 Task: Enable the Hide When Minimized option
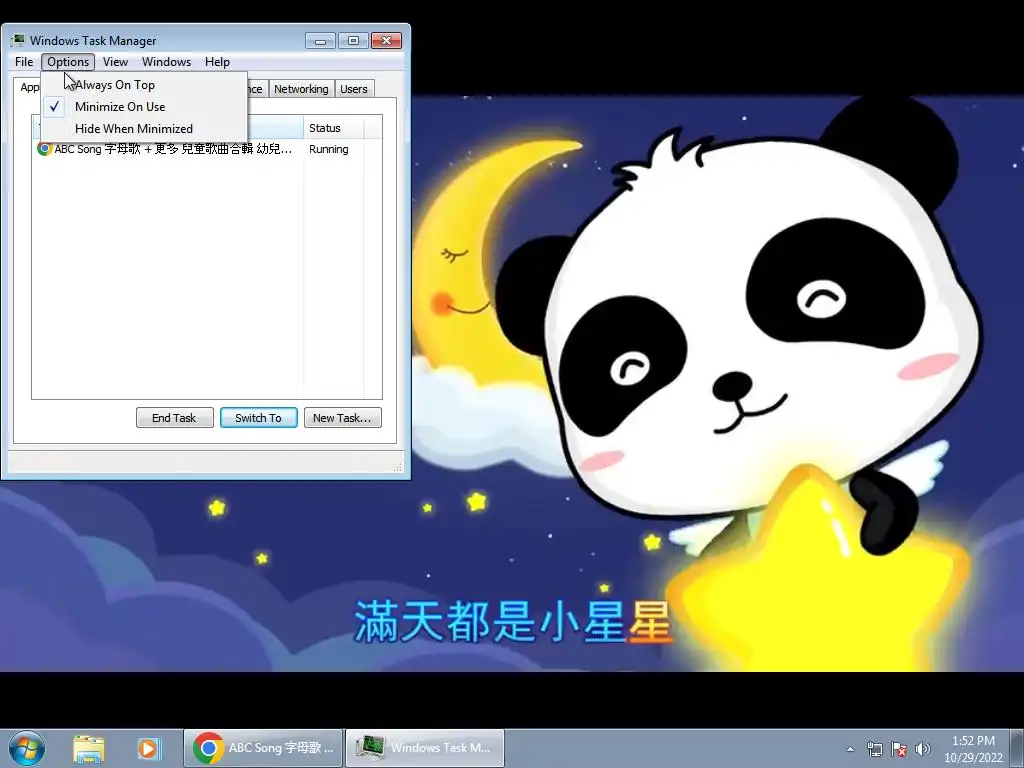pyautogui.click(x=144, y=129)
